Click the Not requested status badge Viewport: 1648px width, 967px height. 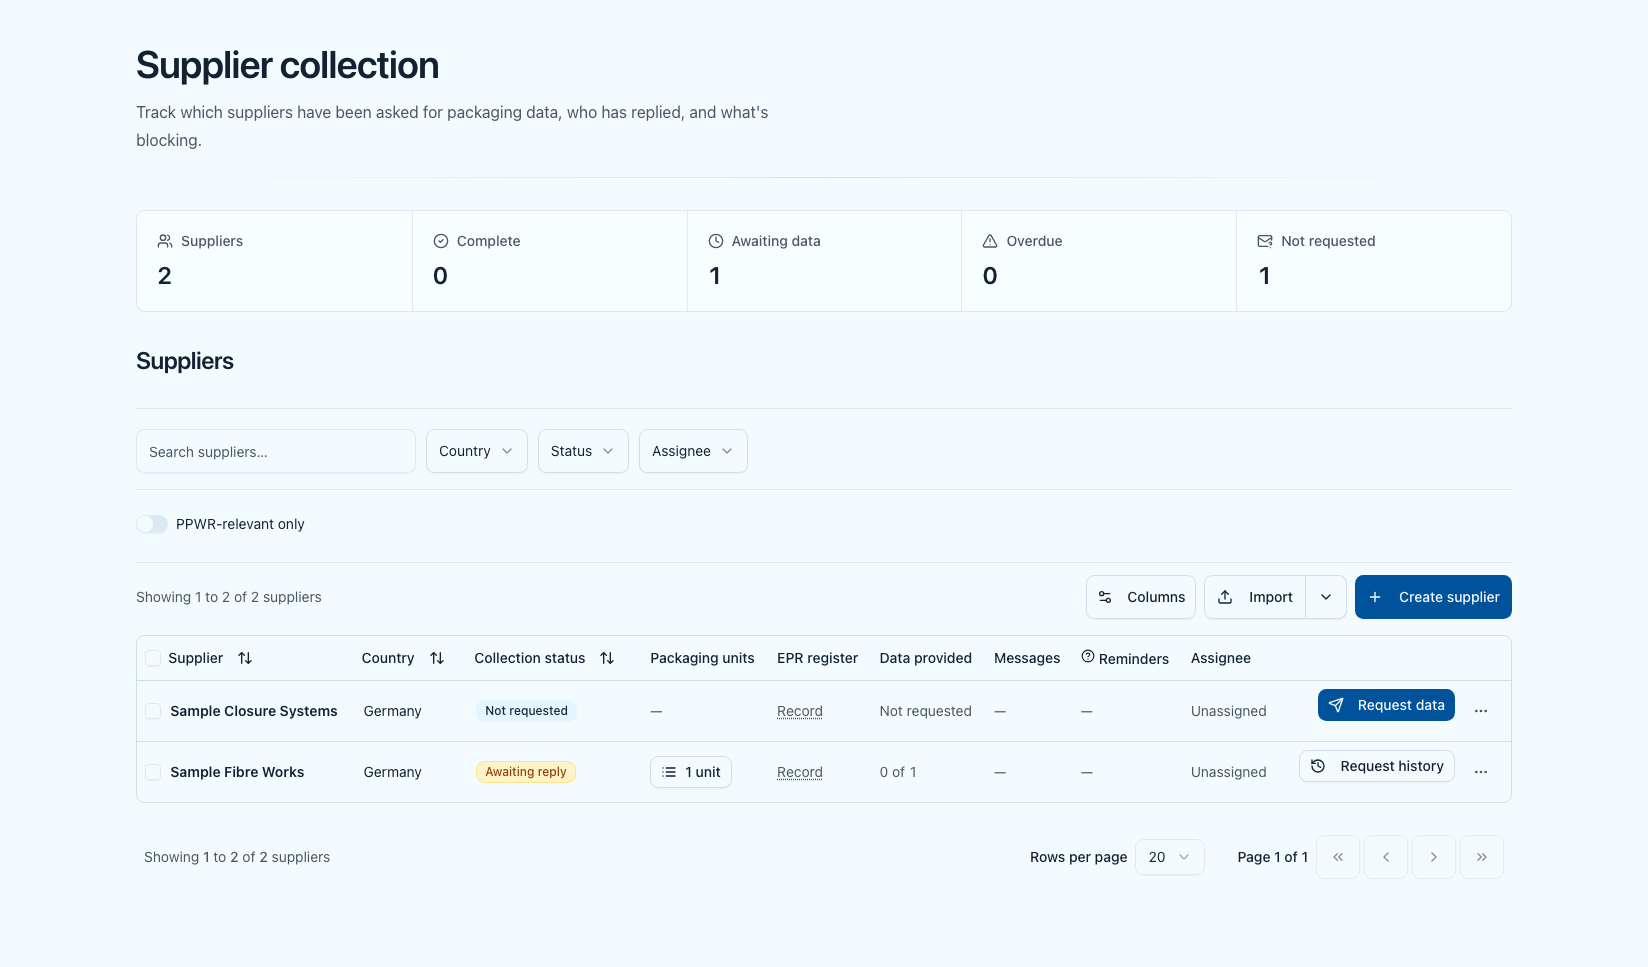[x=526, y=711]
